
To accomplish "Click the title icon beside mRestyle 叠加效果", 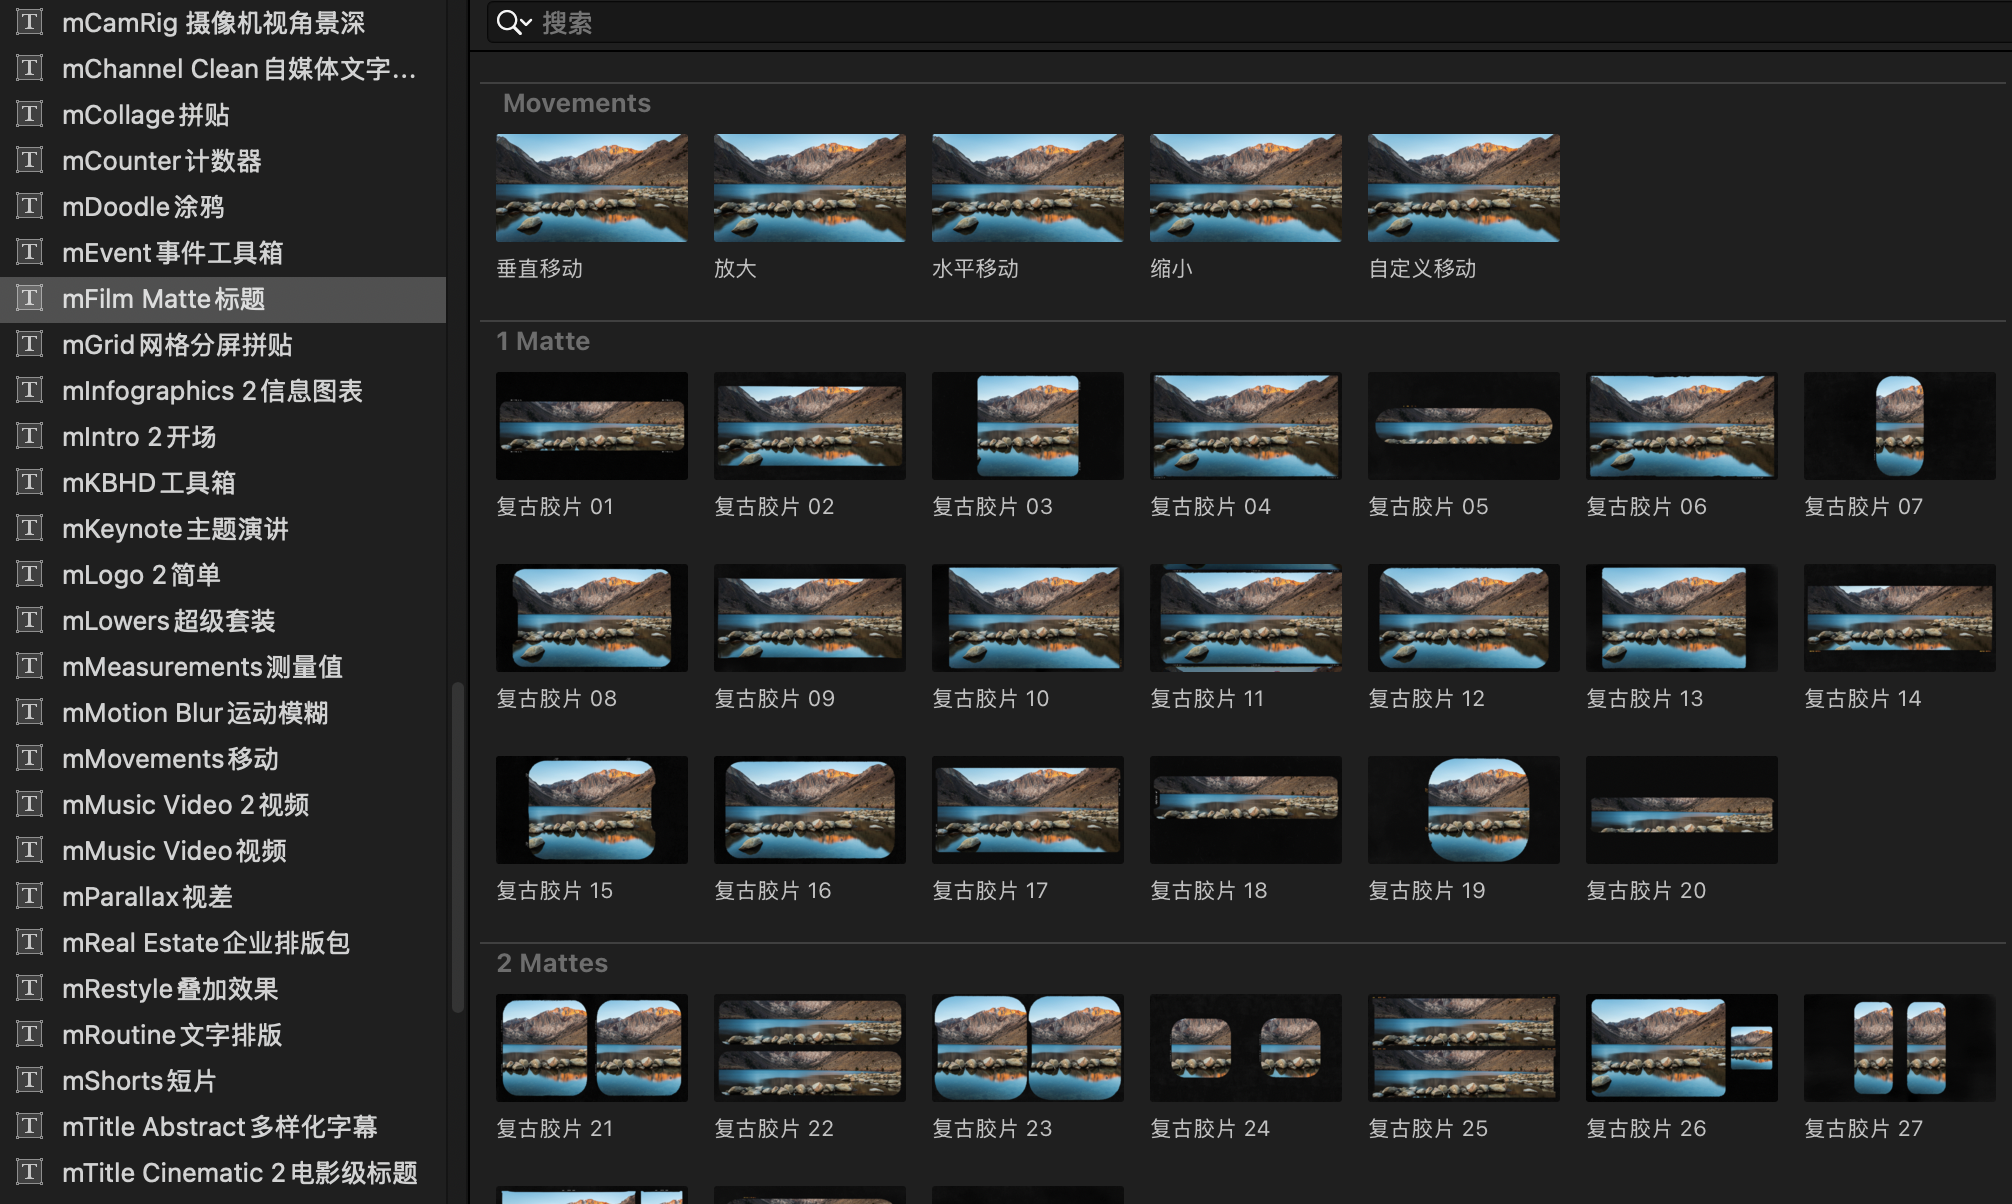I will coord(30,988).
